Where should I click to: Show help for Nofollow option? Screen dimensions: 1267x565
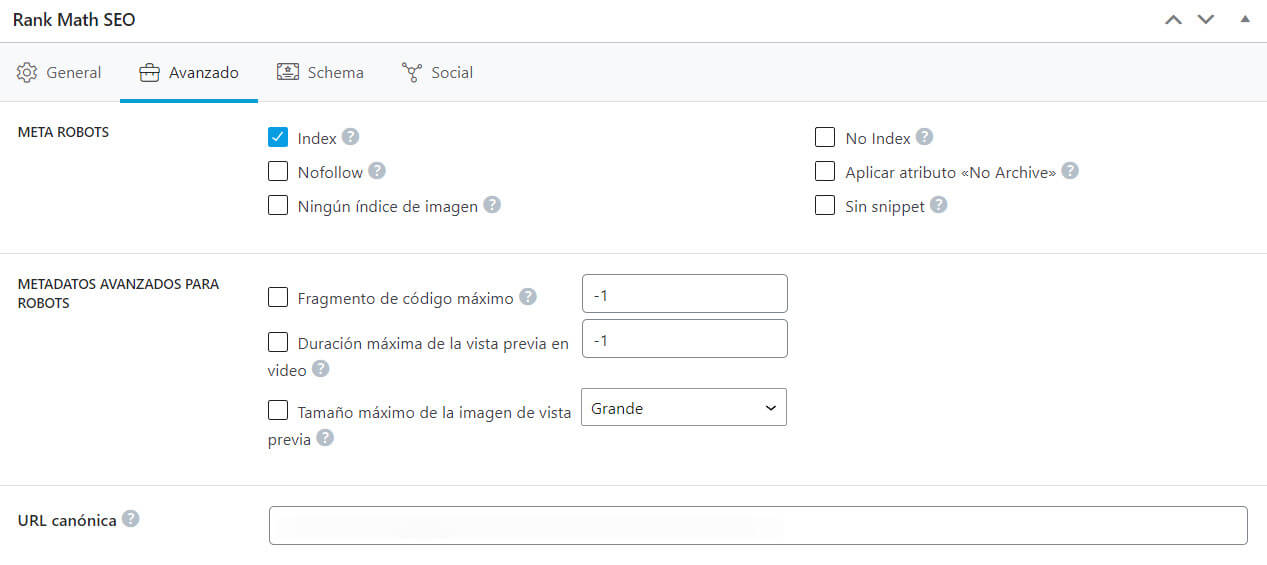coord(377,171)
